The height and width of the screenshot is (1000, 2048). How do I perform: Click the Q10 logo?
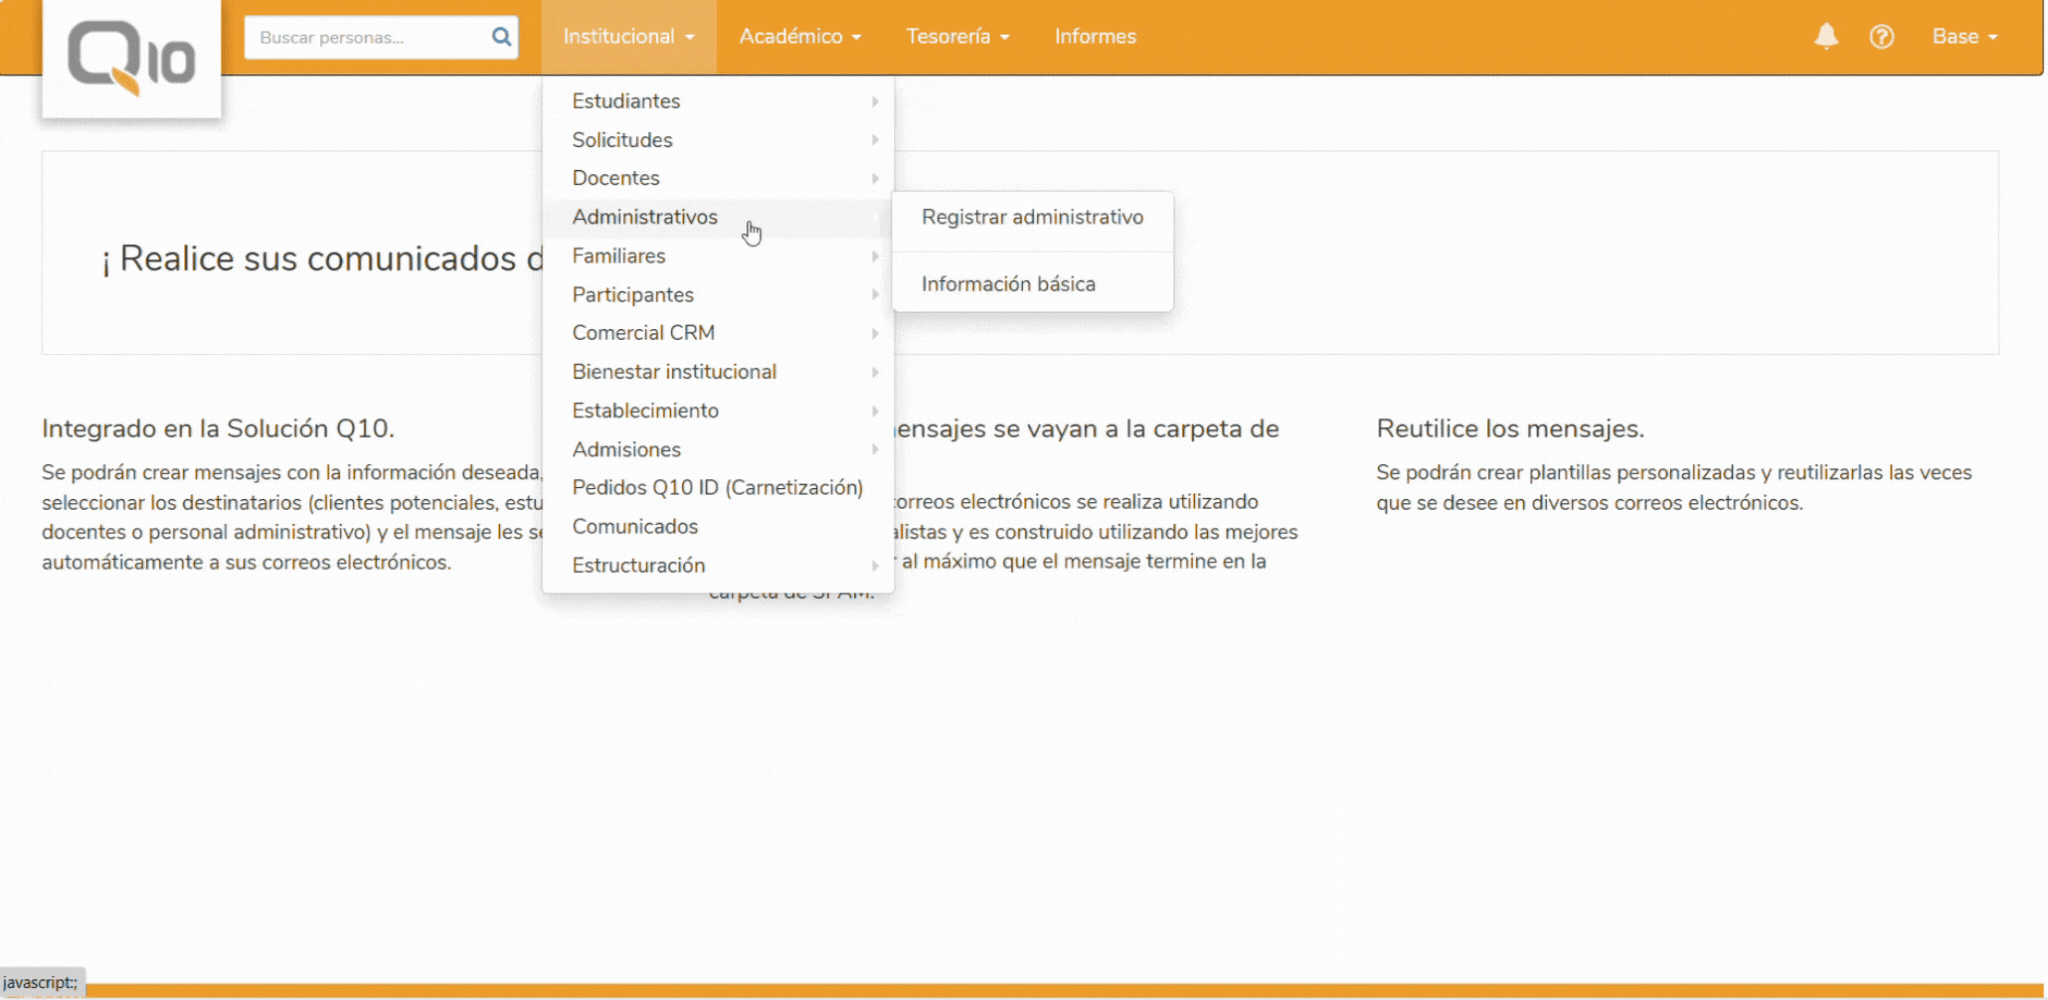coord(131,58)
